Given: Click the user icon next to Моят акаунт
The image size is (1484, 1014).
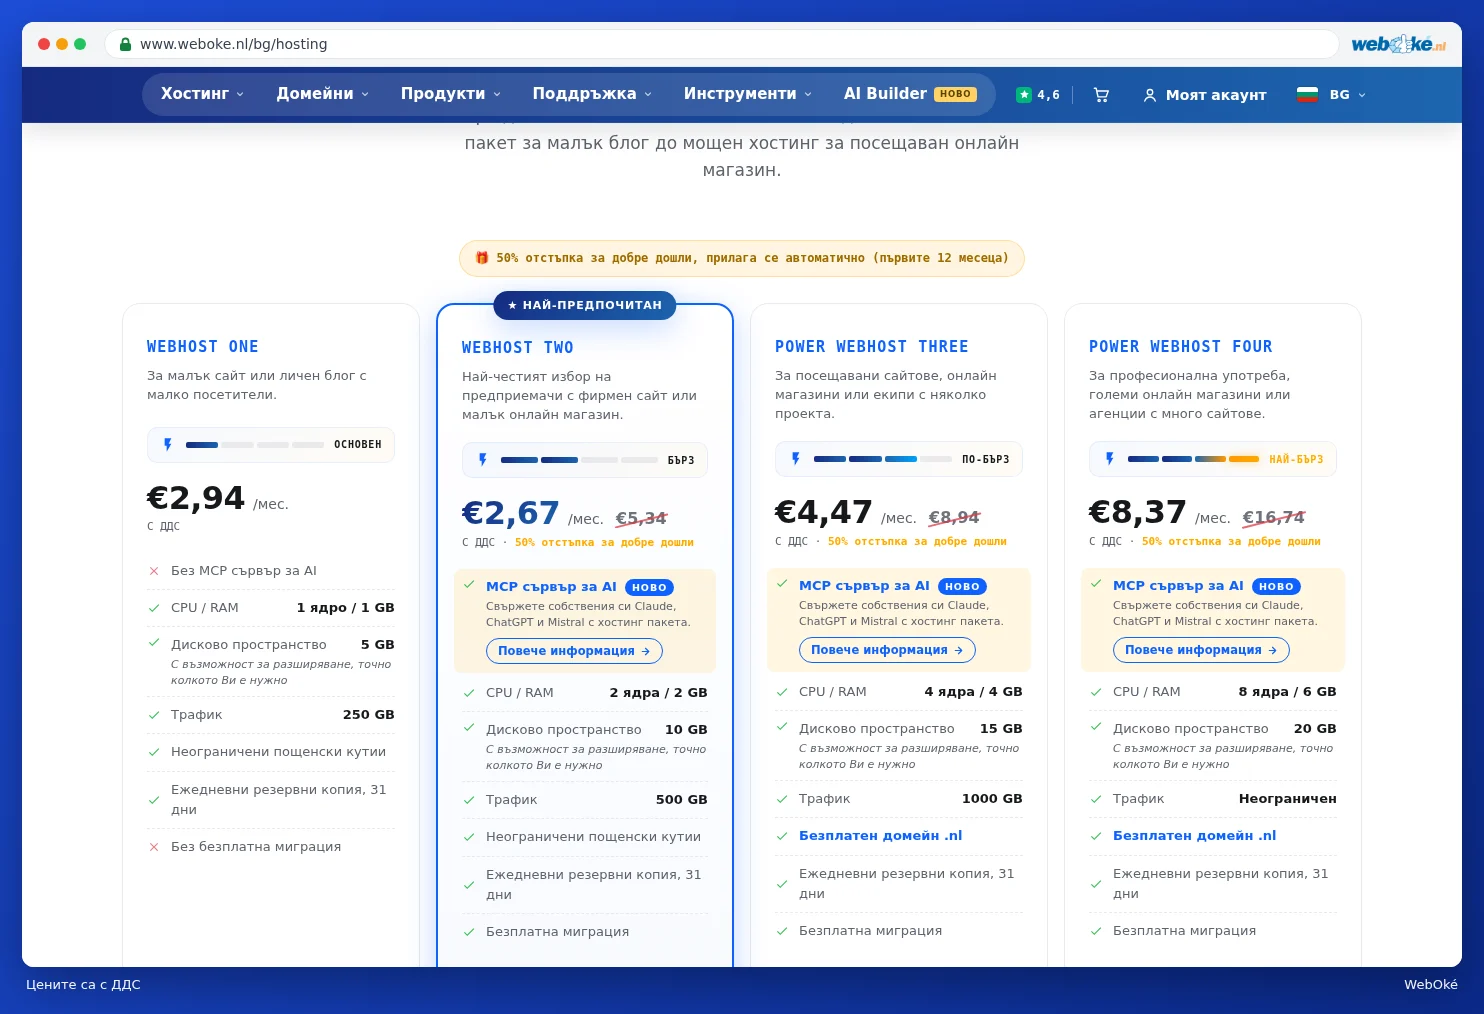Looking at the screenshot, I should click(1150, 95).
